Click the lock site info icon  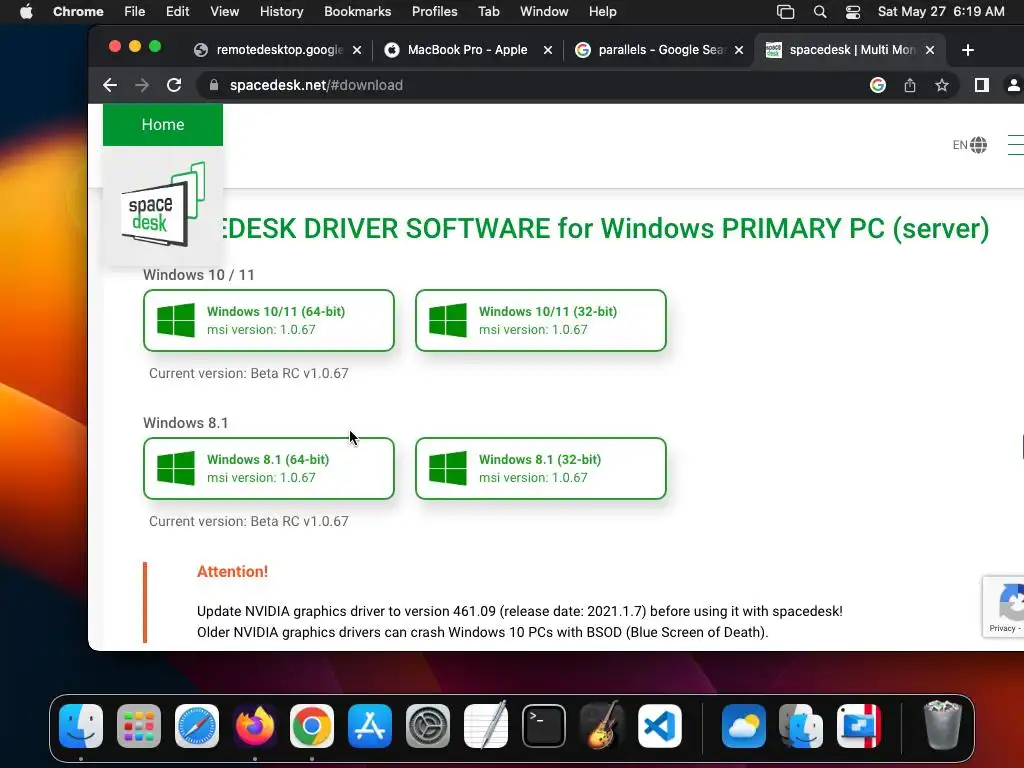[x=214, y=85]
